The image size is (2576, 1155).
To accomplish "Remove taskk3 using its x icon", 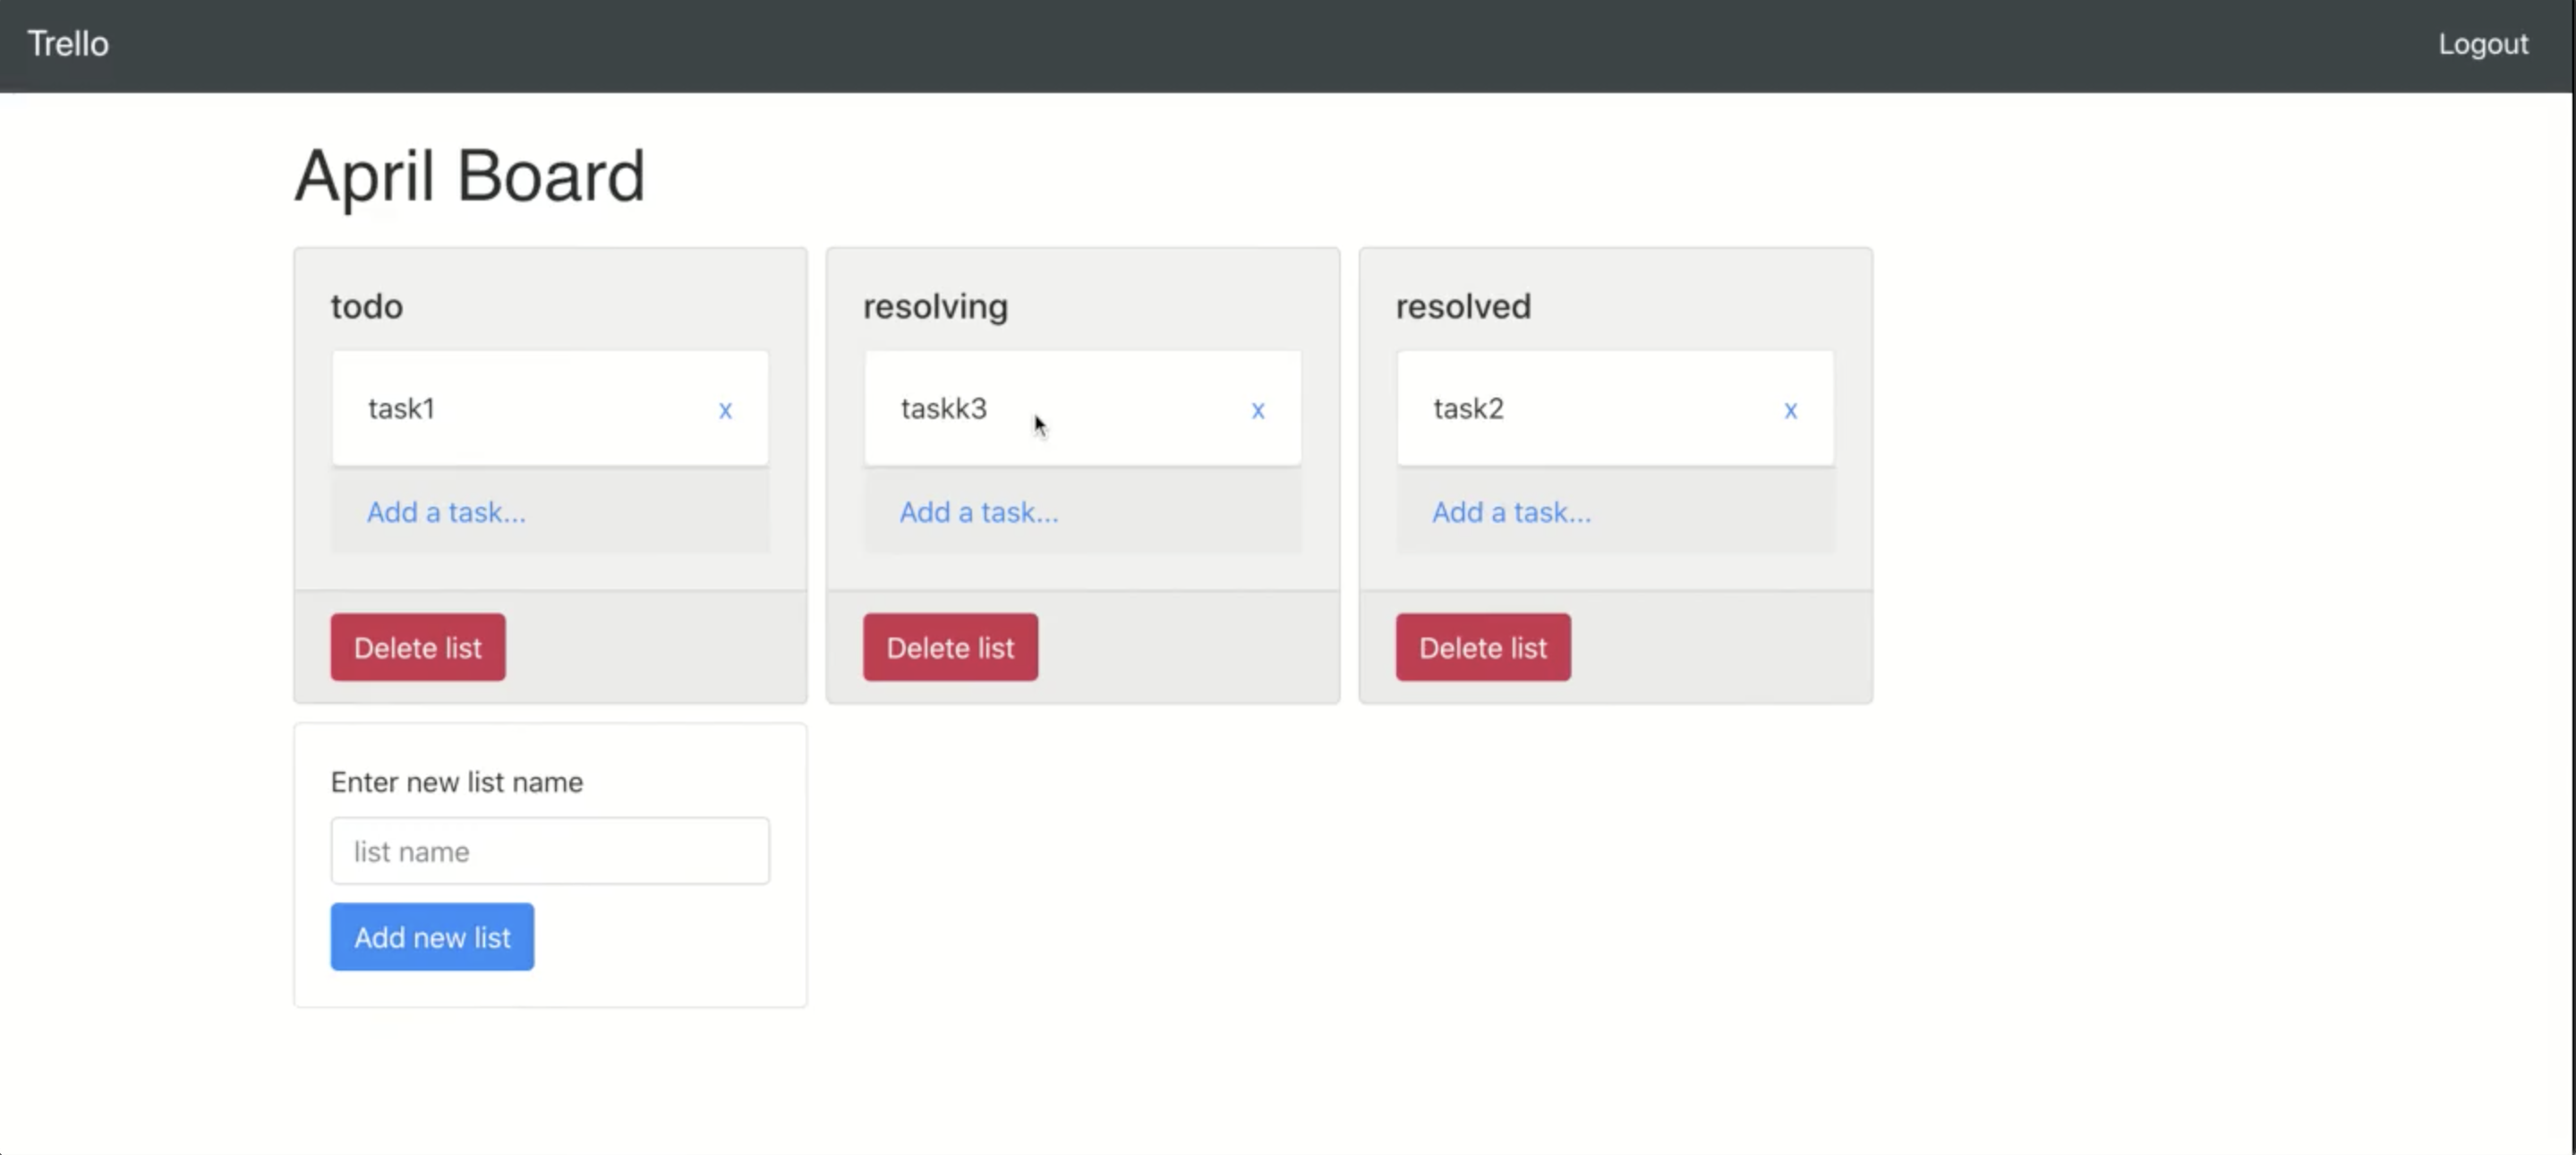I will tap(1257, 410).
